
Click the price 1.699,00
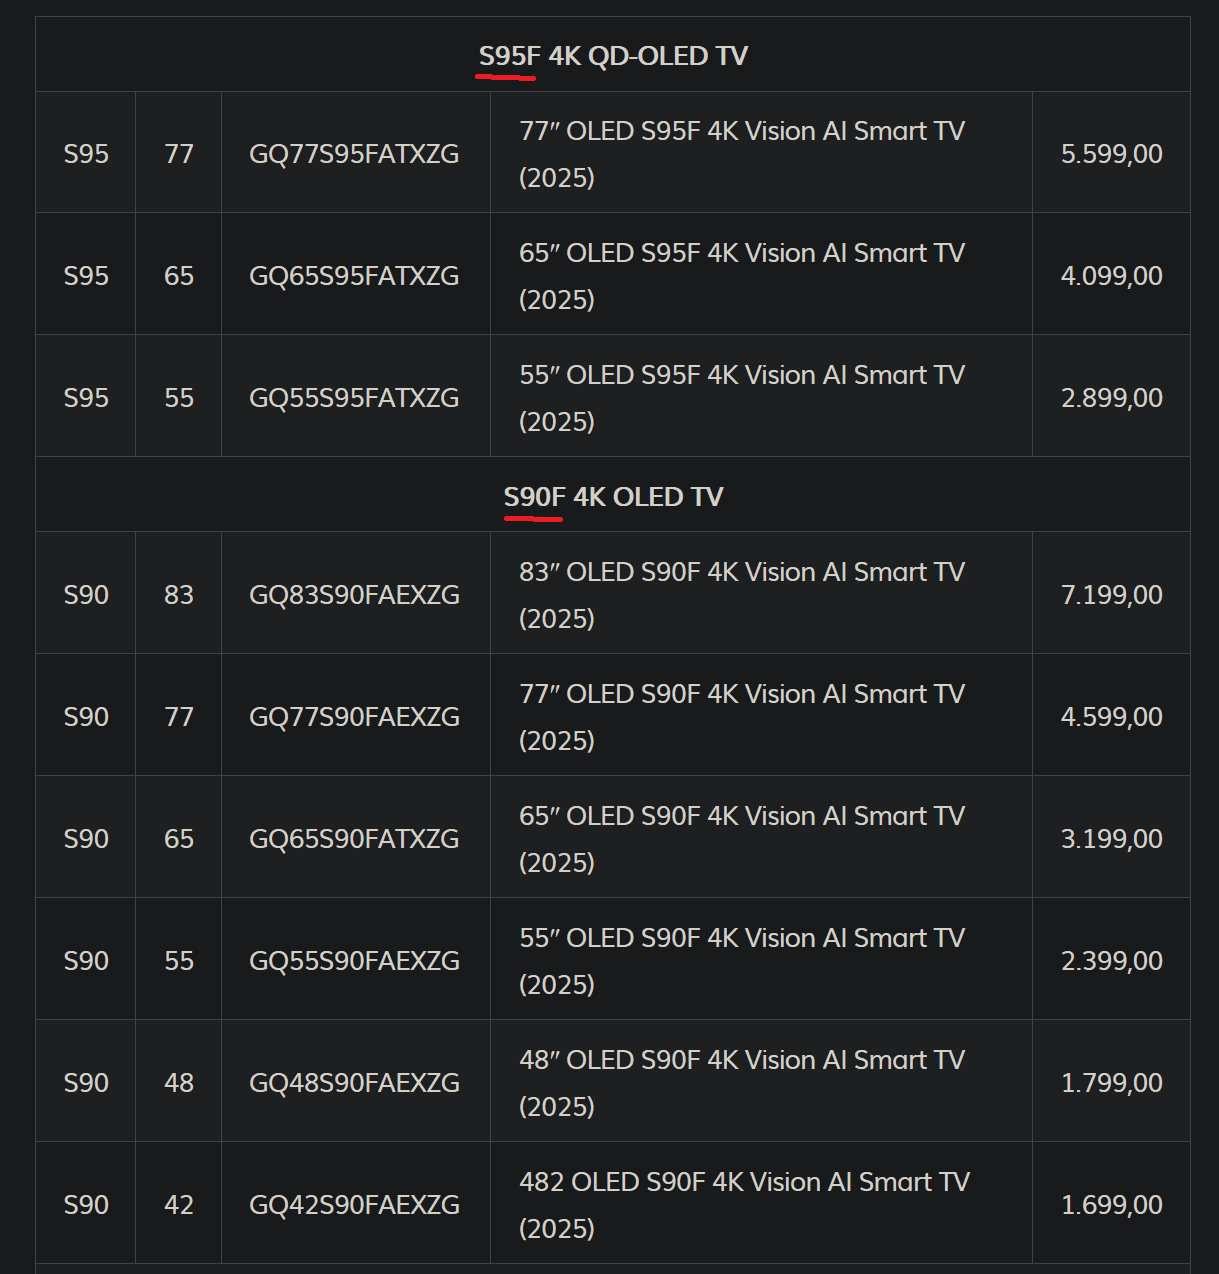1111,1205
